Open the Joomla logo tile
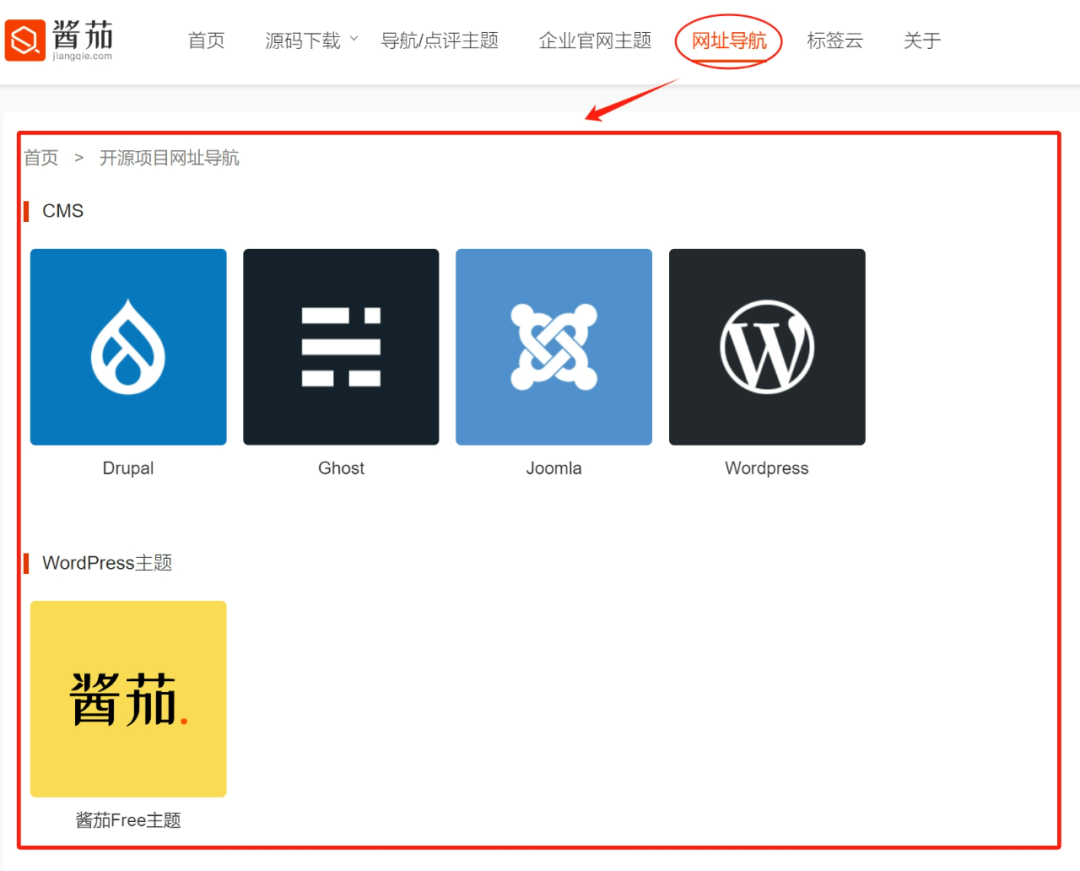This screenshot has width=1080, height=871. tap(554, 347)
